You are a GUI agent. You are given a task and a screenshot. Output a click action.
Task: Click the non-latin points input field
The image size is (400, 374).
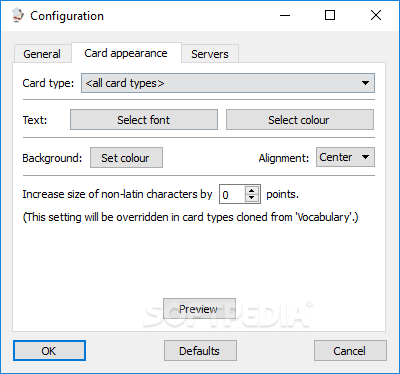pos(233,194)
